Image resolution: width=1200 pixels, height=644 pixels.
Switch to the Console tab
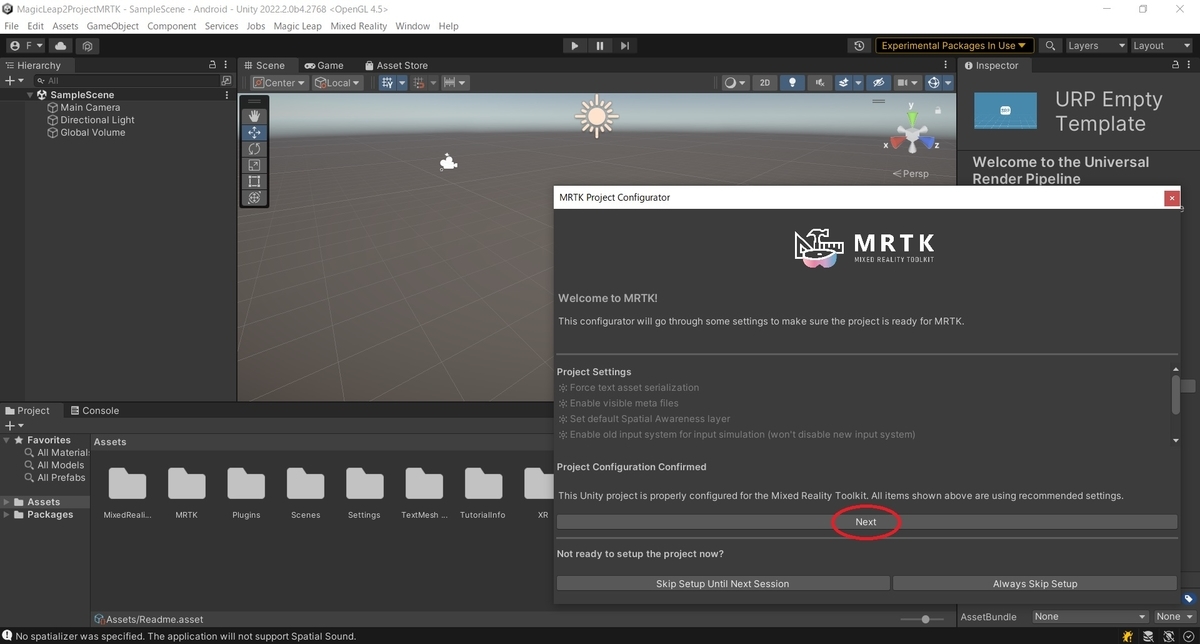tap(93, 410)
